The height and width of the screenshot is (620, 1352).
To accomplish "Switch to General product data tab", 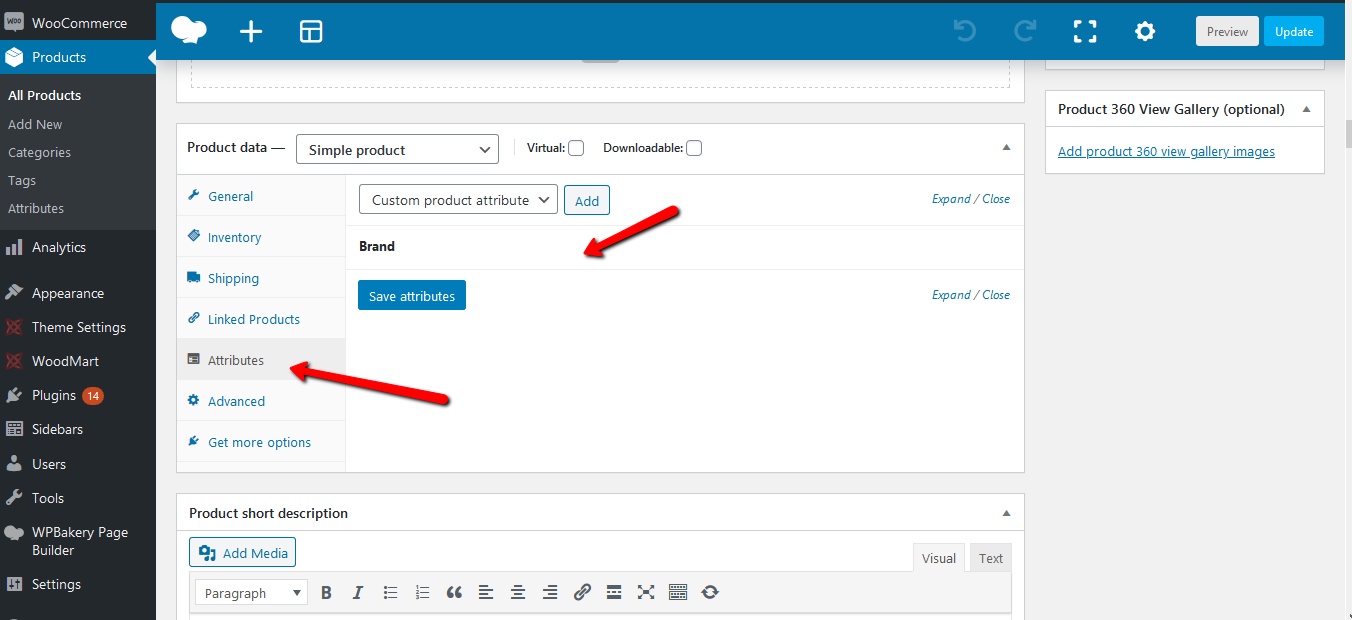I will 261,196.
